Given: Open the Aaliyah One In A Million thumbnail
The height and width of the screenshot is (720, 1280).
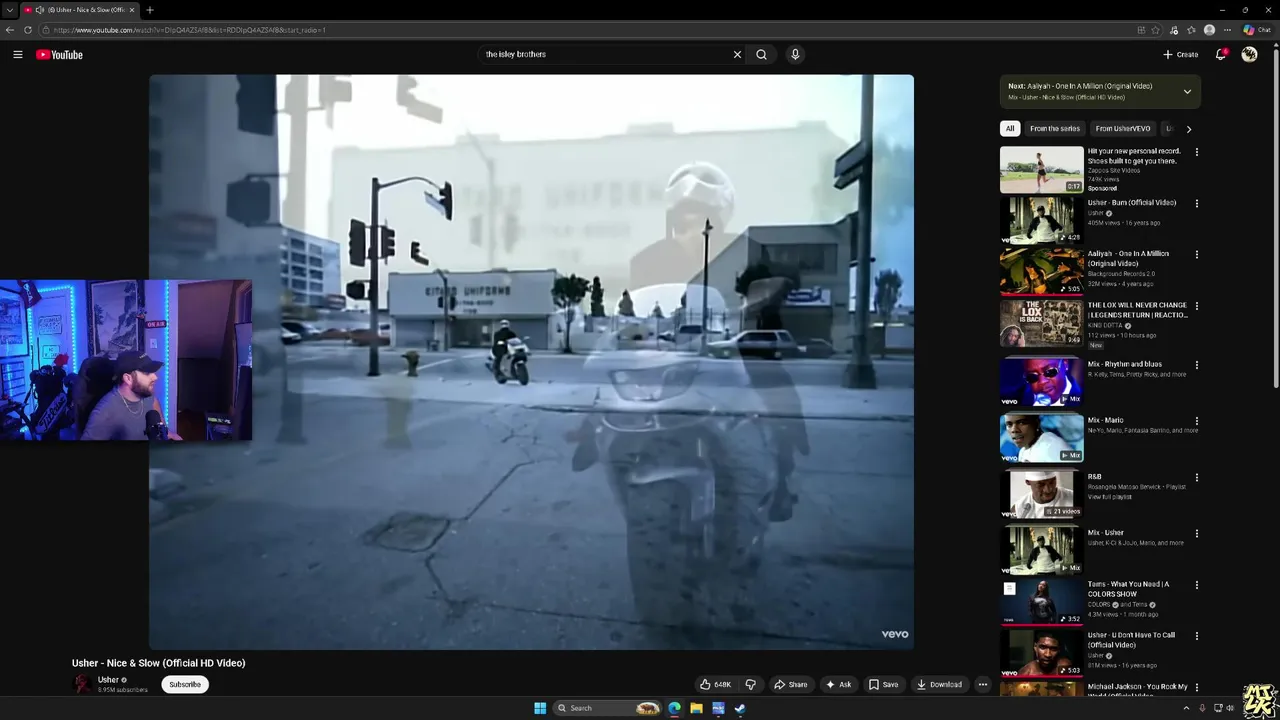Looking at the screenshot, I should [x=1041, y=271].
